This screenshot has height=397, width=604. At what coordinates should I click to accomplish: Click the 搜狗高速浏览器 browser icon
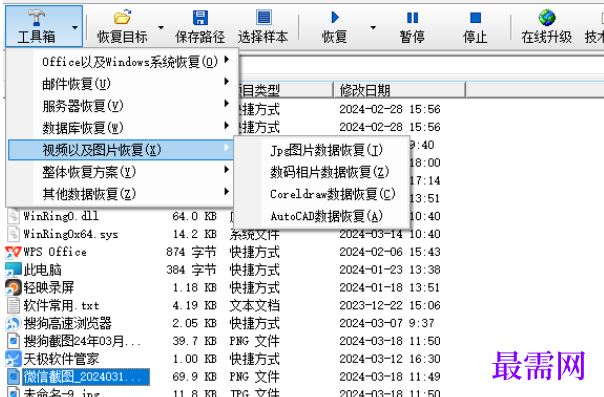point(13,323)
